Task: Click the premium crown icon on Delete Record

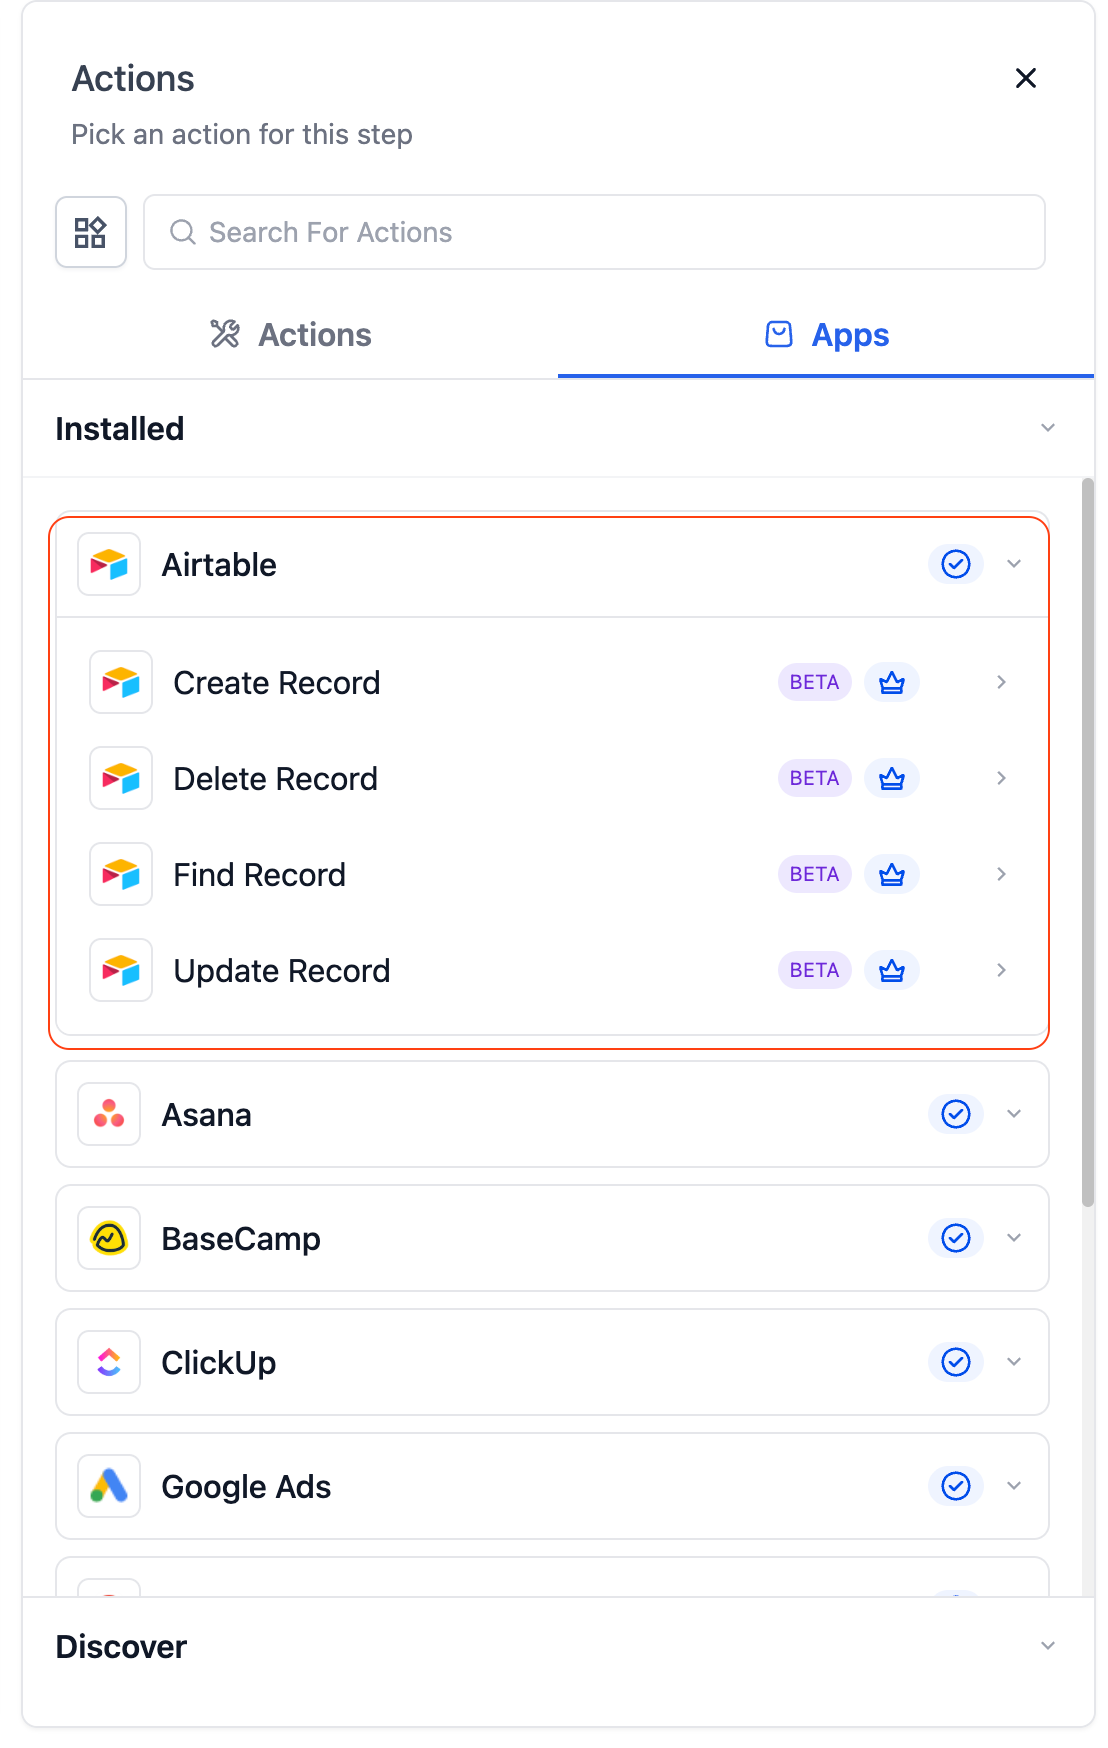Action: (892, 778)
